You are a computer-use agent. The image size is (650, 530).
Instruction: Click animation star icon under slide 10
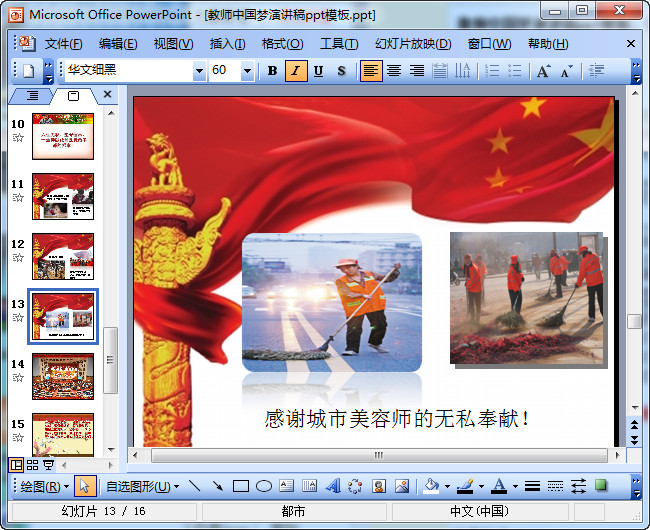(x=18, y=138)
